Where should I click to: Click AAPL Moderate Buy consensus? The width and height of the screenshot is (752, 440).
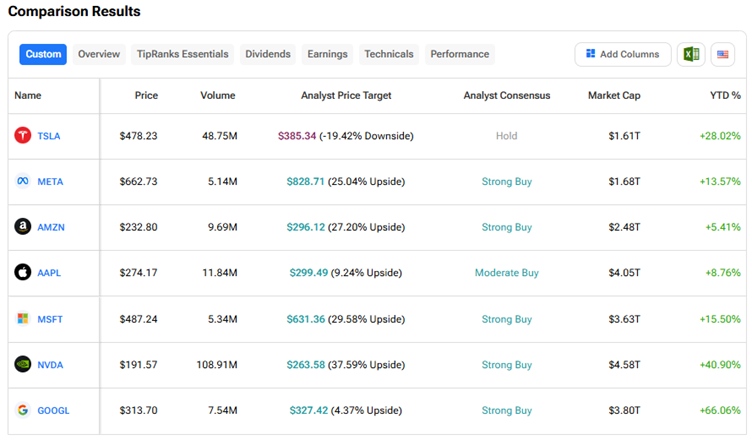(x=506, y=273)
